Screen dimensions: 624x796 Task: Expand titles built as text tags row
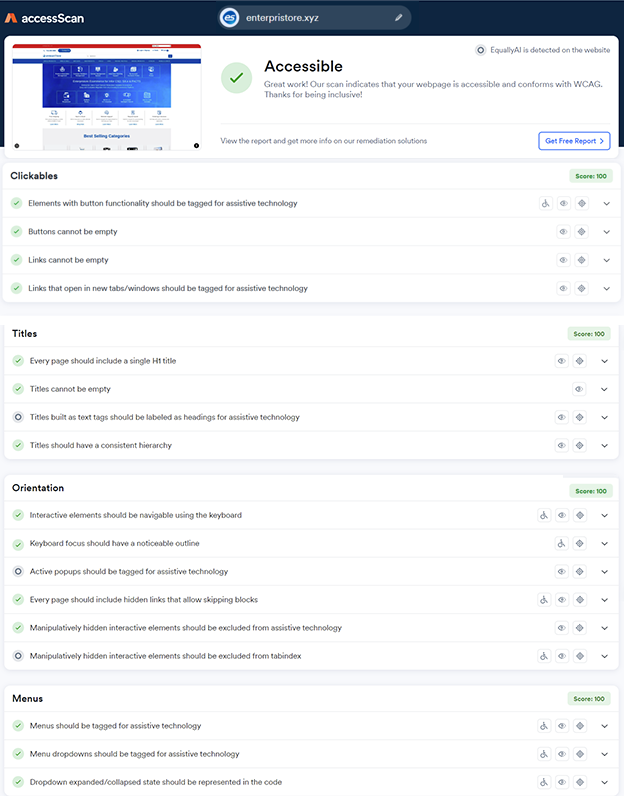pyautogui.click(x=604, y=417)
